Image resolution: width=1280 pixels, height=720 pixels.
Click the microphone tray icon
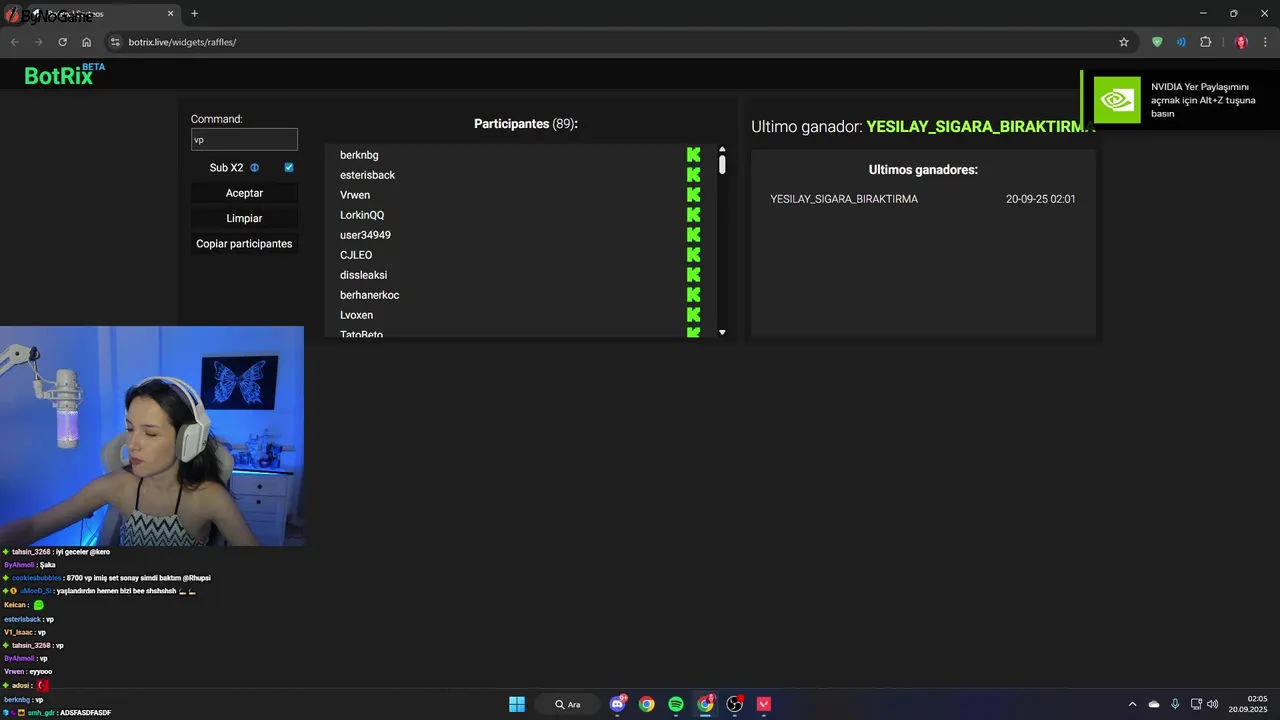tap(1175, 704)
